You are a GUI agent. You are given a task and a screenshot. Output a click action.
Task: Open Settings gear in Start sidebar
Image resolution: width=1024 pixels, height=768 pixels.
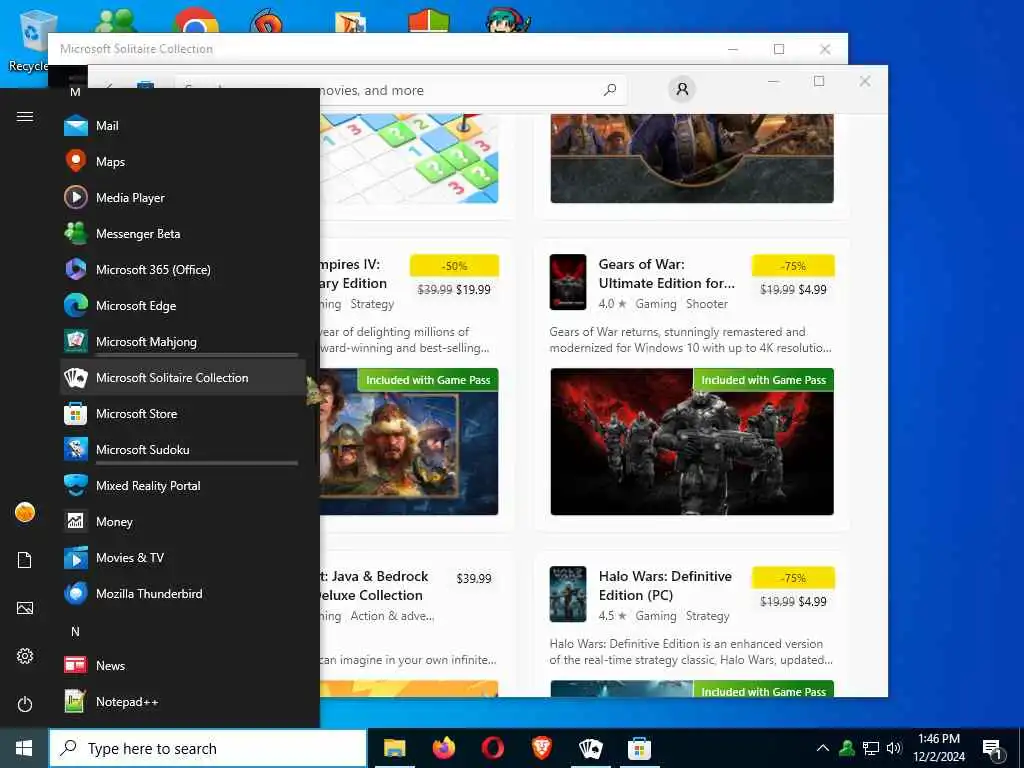25,656
